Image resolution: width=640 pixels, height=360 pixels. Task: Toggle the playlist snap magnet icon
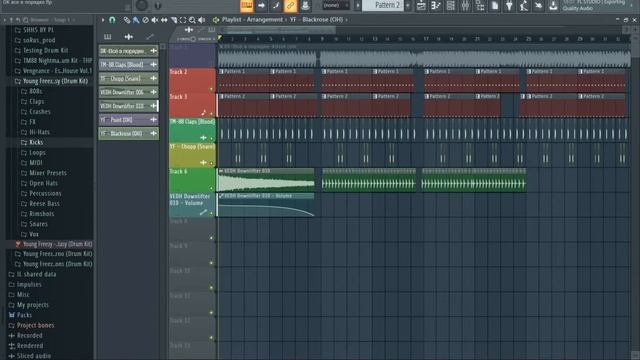click(x=112, y=20)
